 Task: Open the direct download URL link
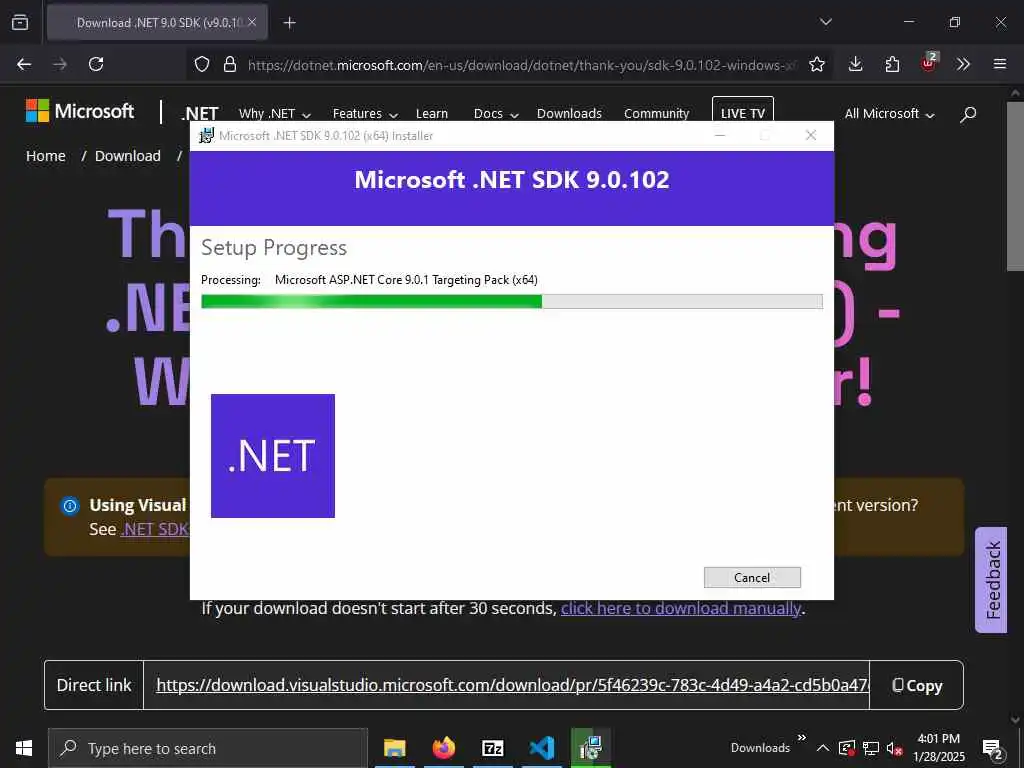[x=513, y=685]
